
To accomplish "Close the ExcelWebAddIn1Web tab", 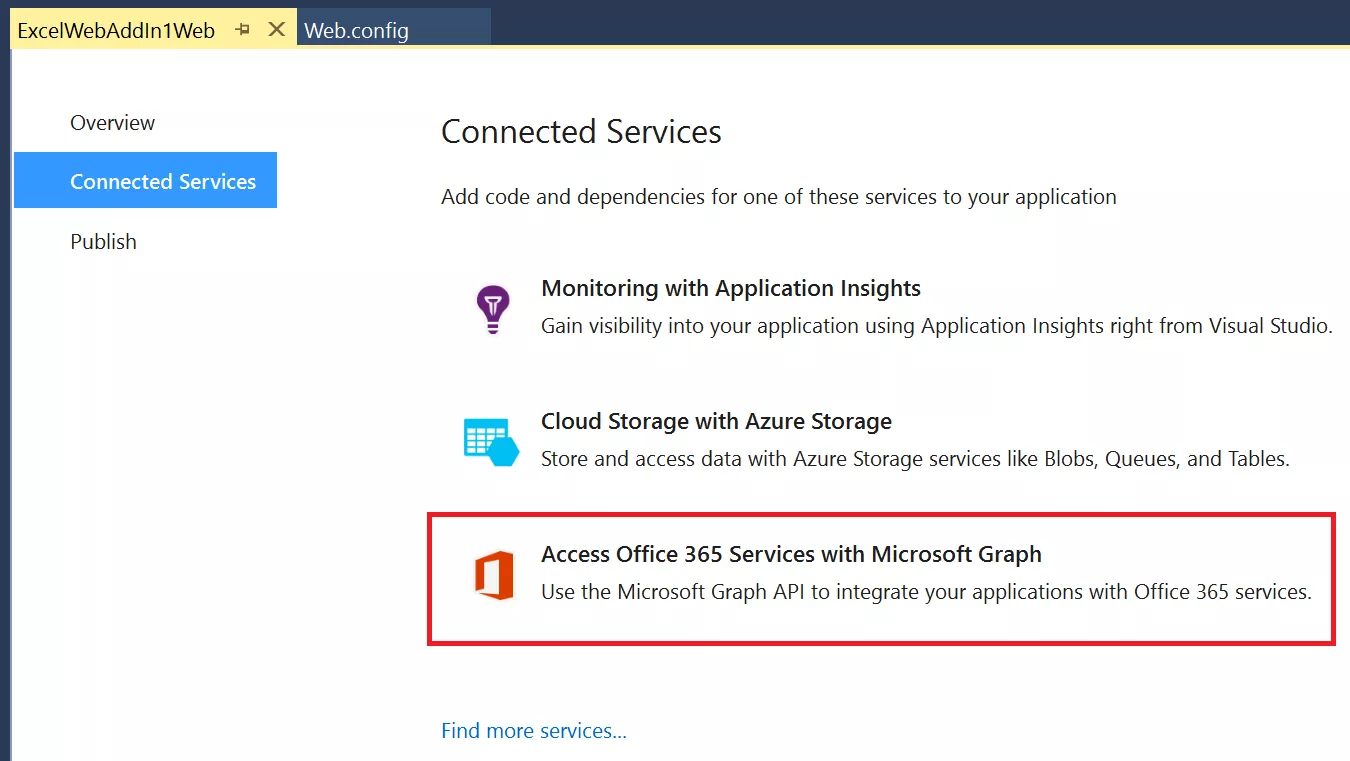I will click(277, 30).
